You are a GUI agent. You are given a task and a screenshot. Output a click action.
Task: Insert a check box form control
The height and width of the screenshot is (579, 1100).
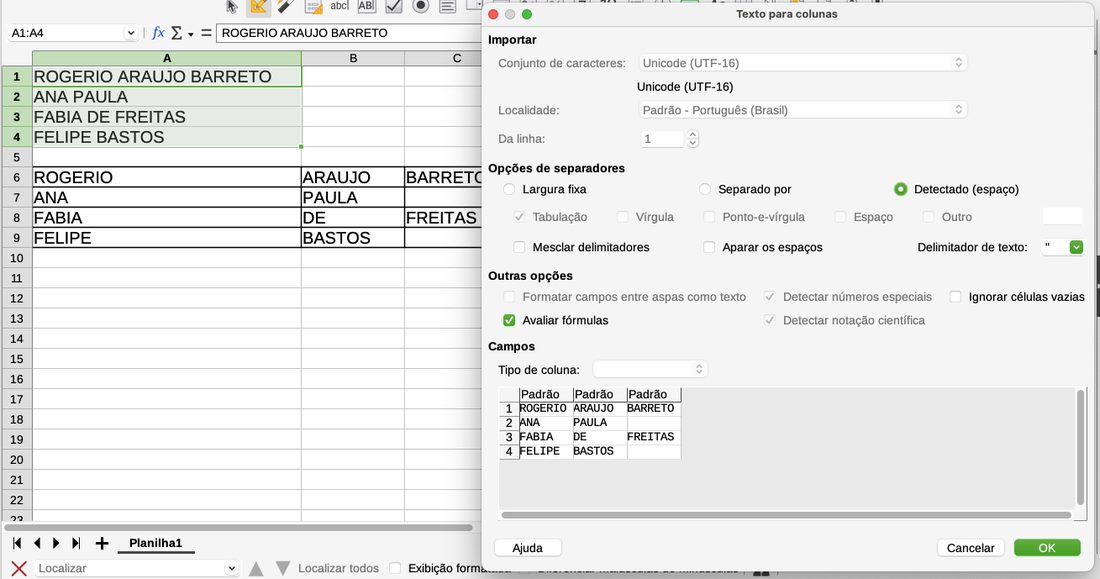[394, 6]
